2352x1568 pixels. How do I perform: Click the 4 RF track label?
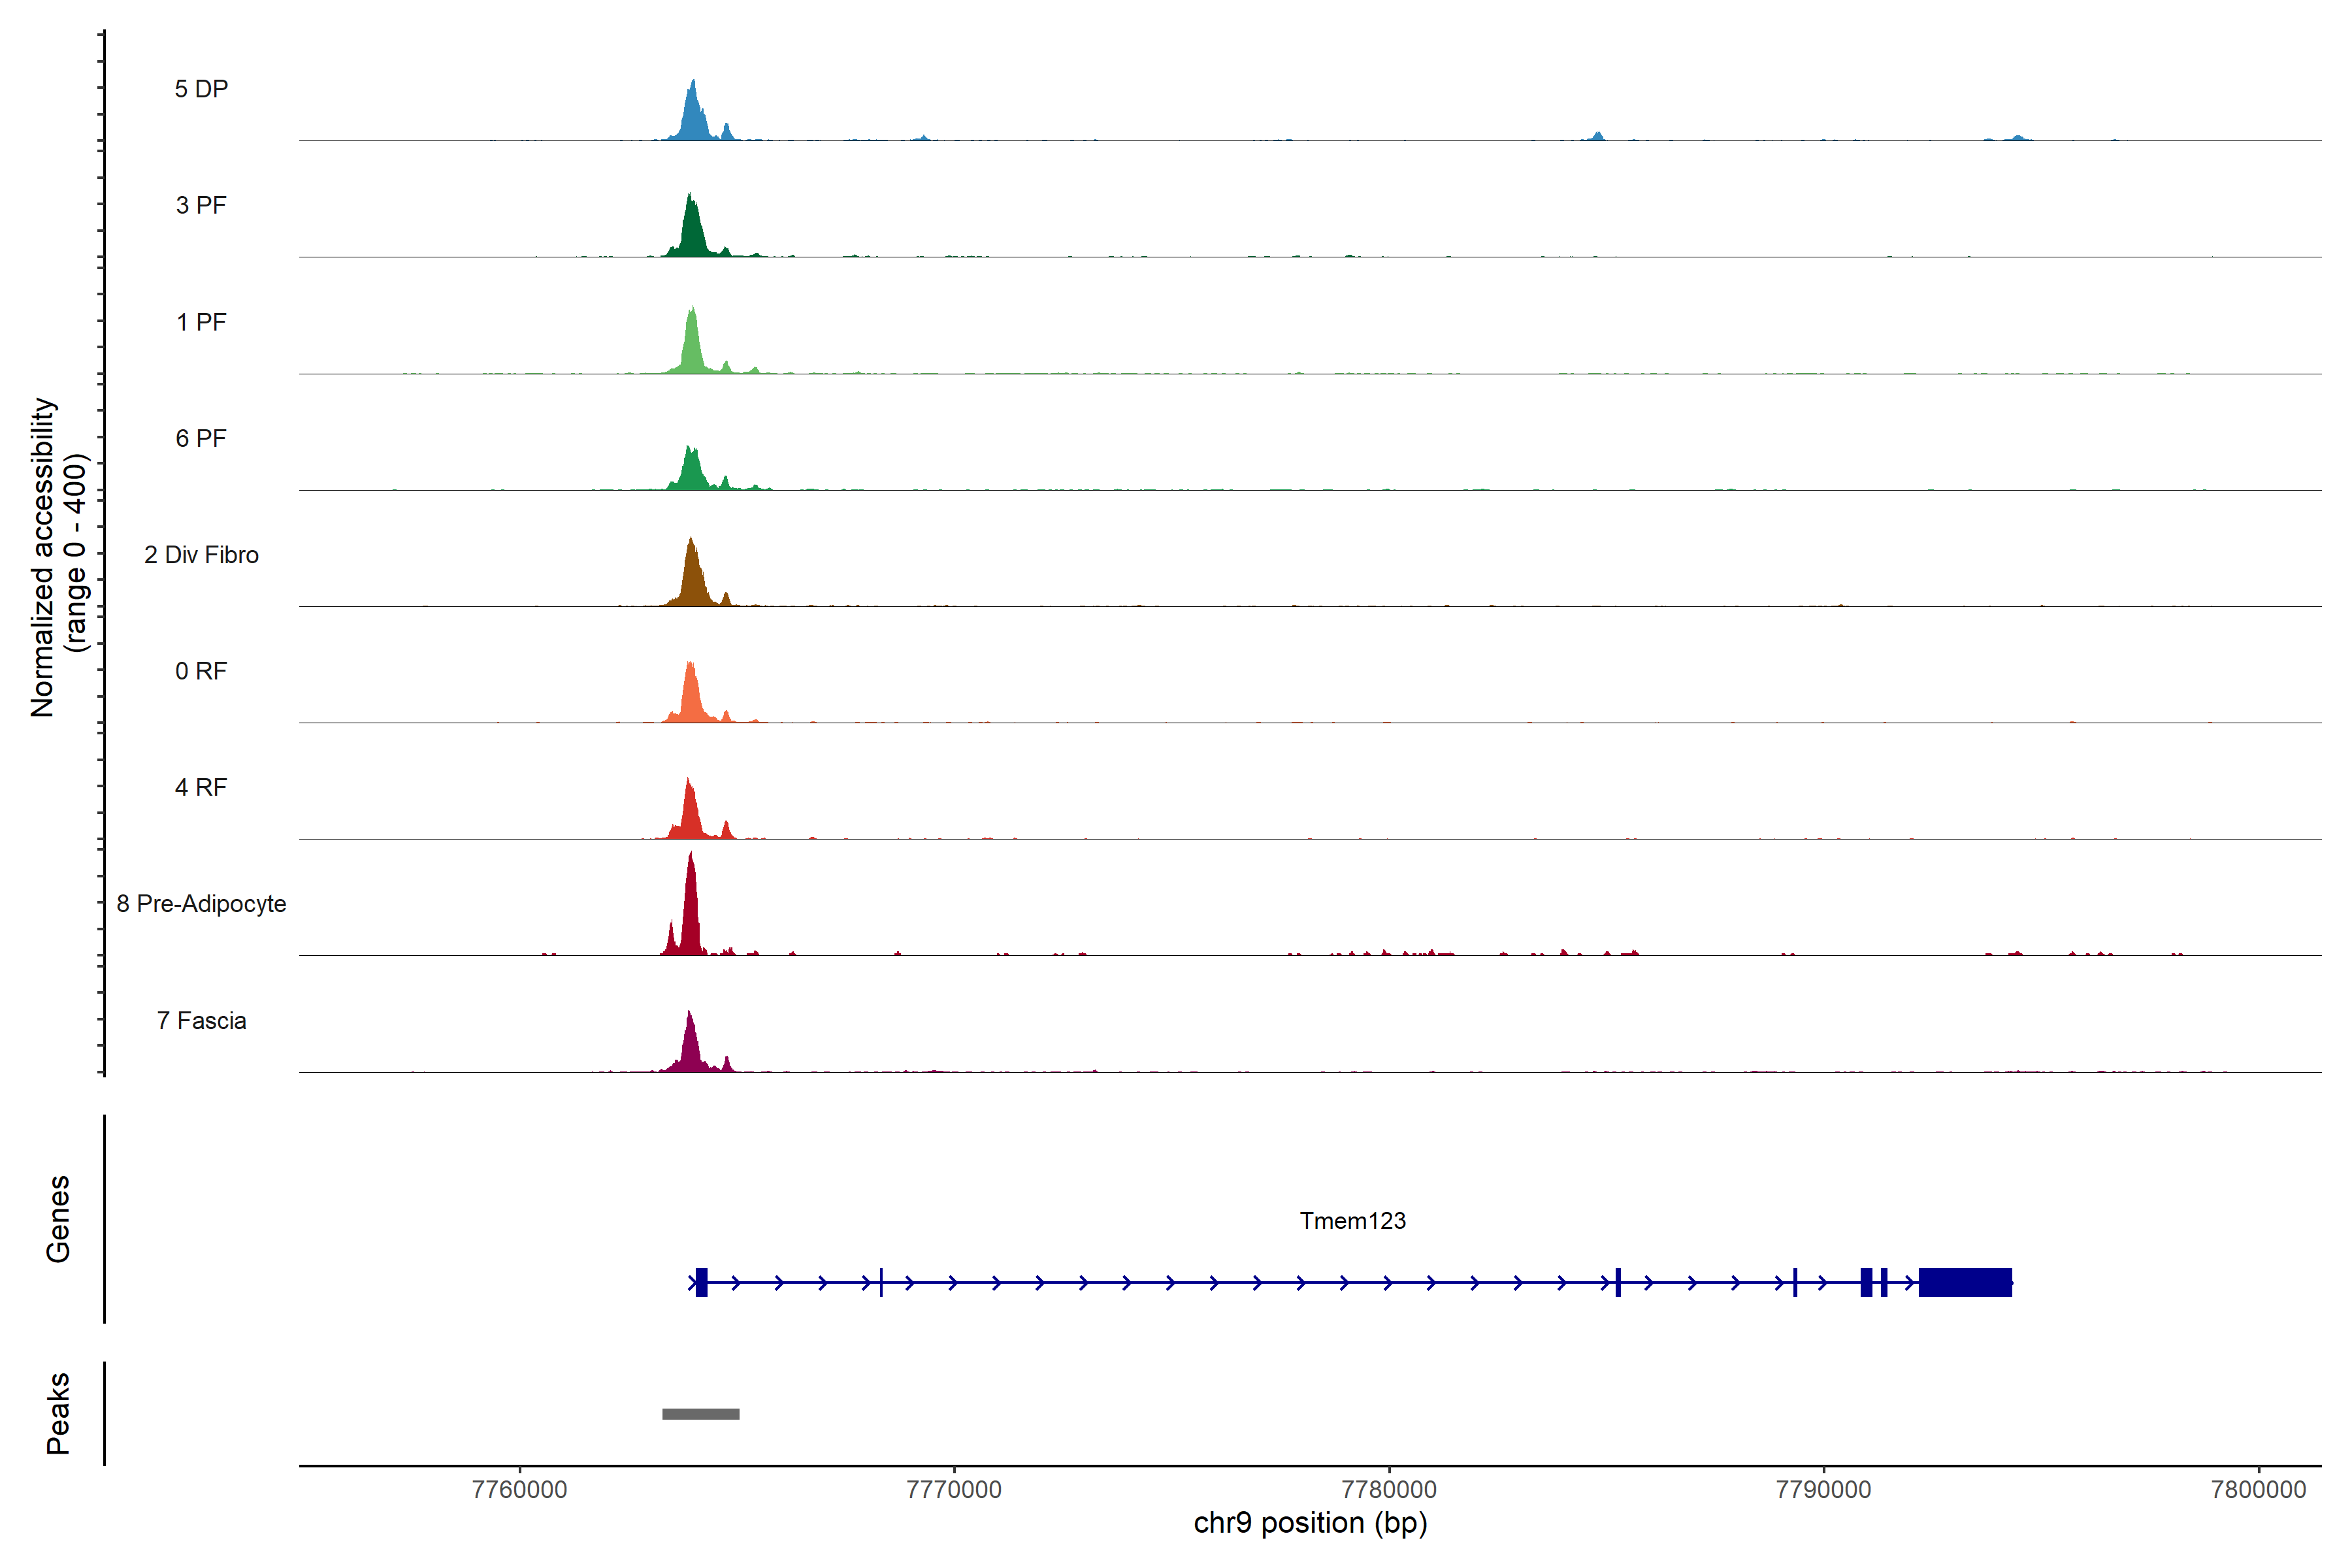click(x=201, y=787)
